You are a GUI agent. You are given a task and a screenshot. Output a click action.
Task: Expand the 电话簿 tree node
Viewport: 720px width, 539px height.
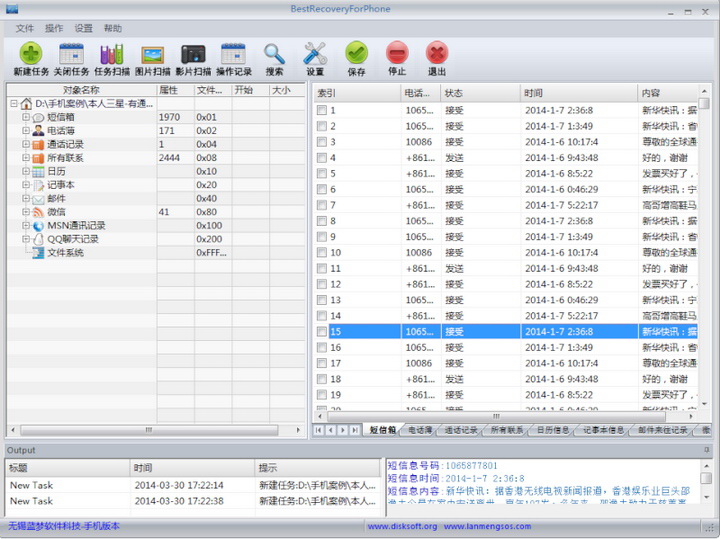26,131
